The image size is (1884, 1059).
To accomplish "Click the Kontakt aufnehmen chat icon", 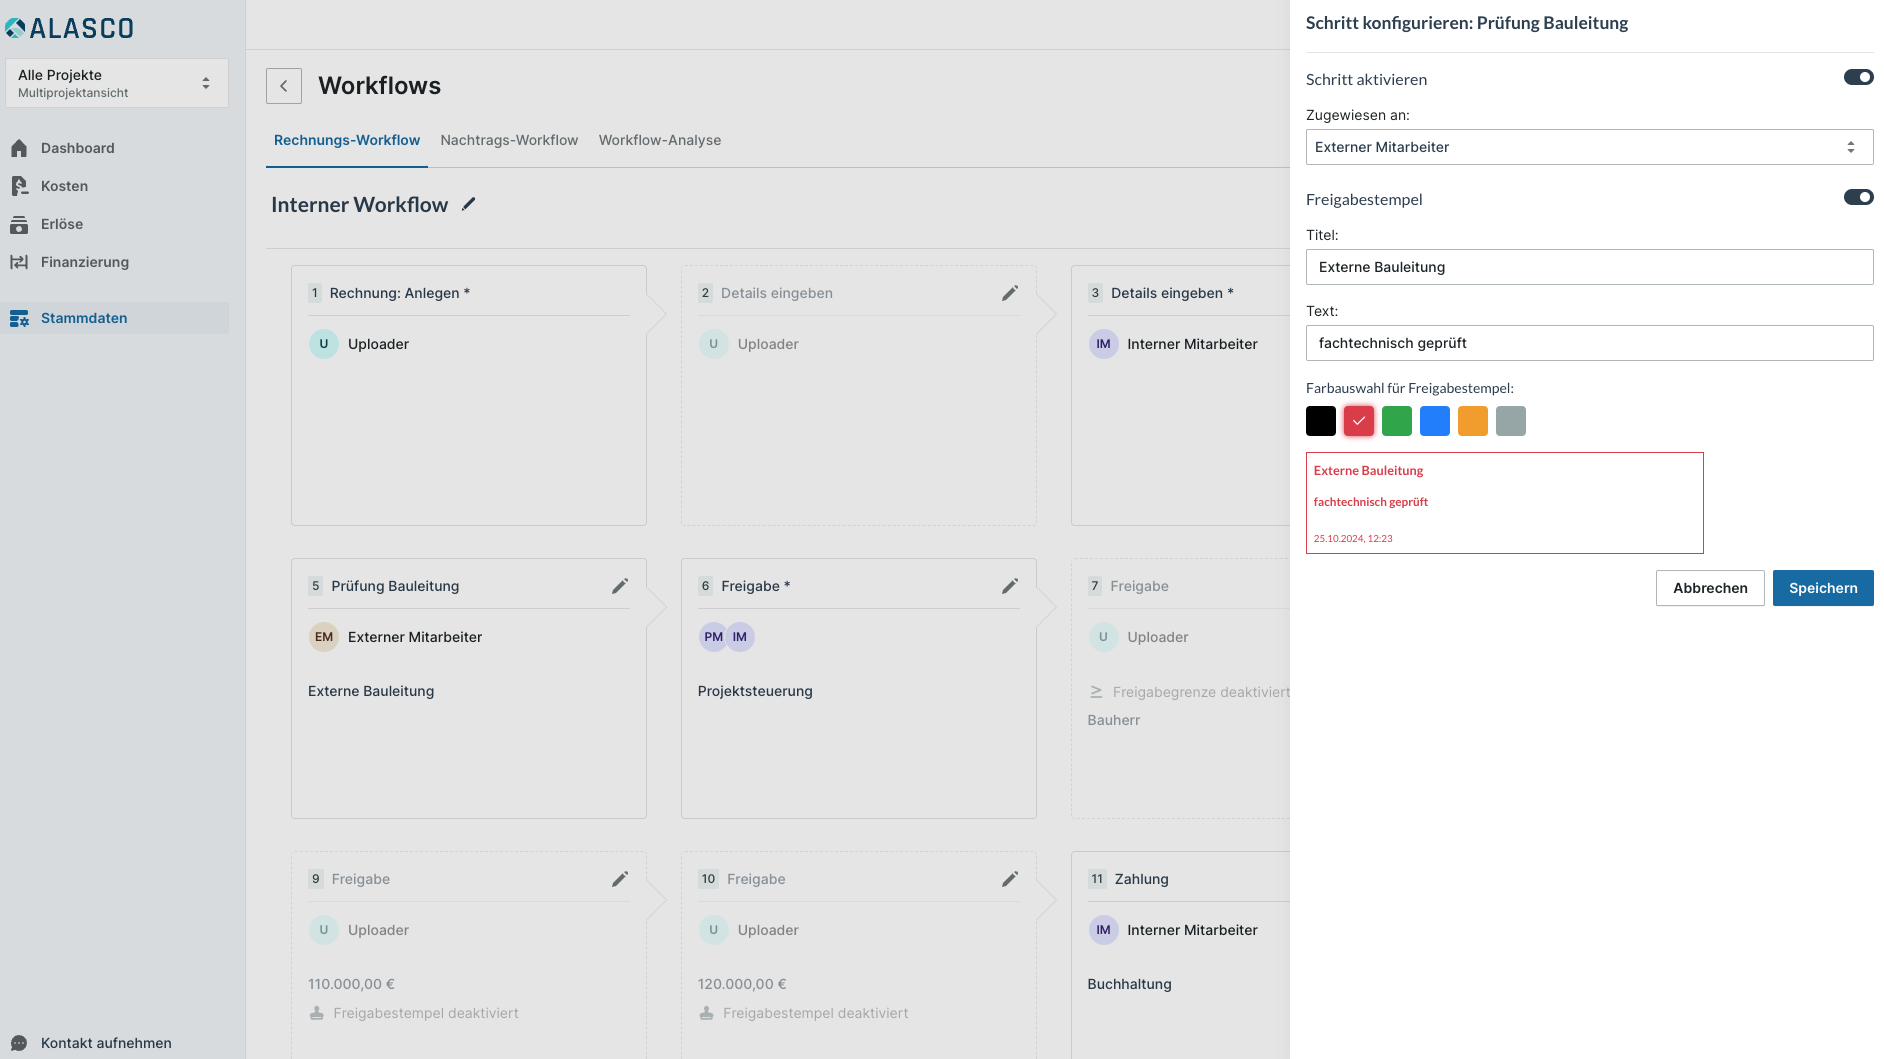I will (x=19, y=1043).
